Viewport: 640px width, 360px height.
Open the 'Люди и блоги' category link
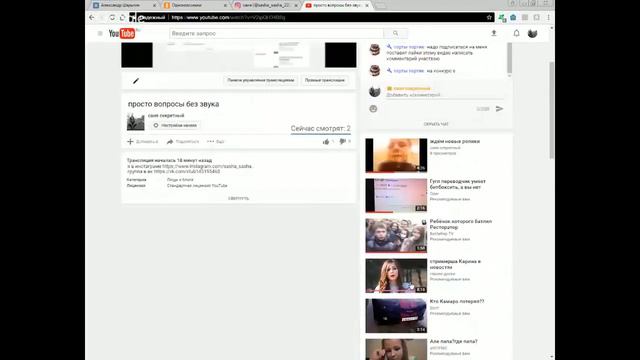(180, 180)
